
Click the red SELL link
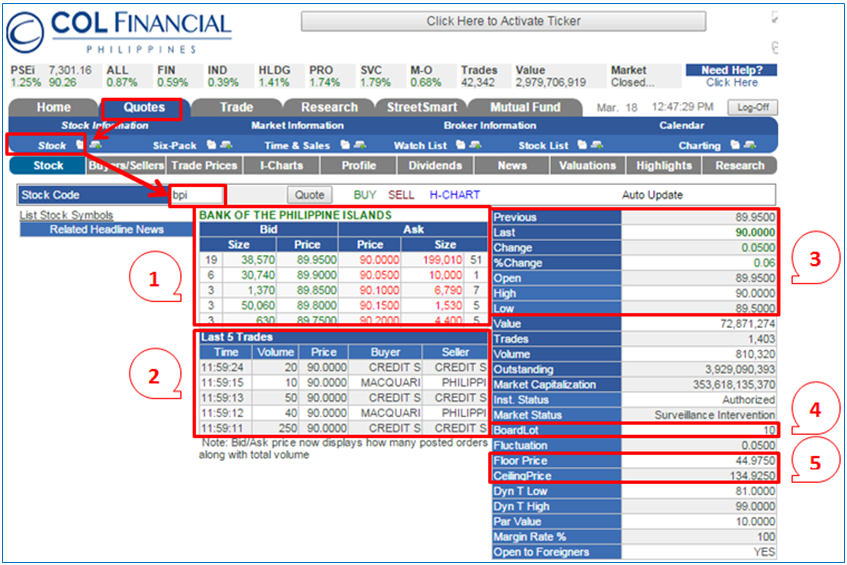pos(401,195)
